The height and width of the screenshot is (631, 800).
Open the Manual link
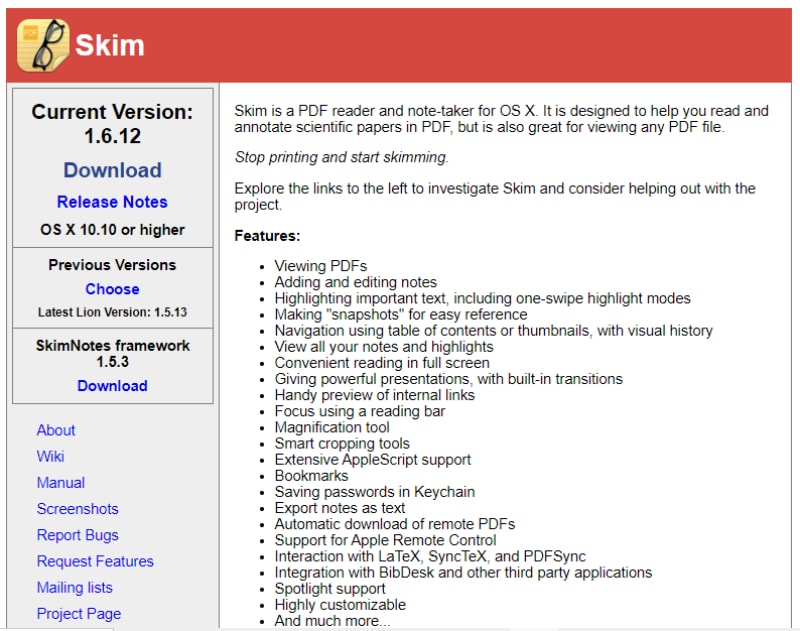coord(61,483)
